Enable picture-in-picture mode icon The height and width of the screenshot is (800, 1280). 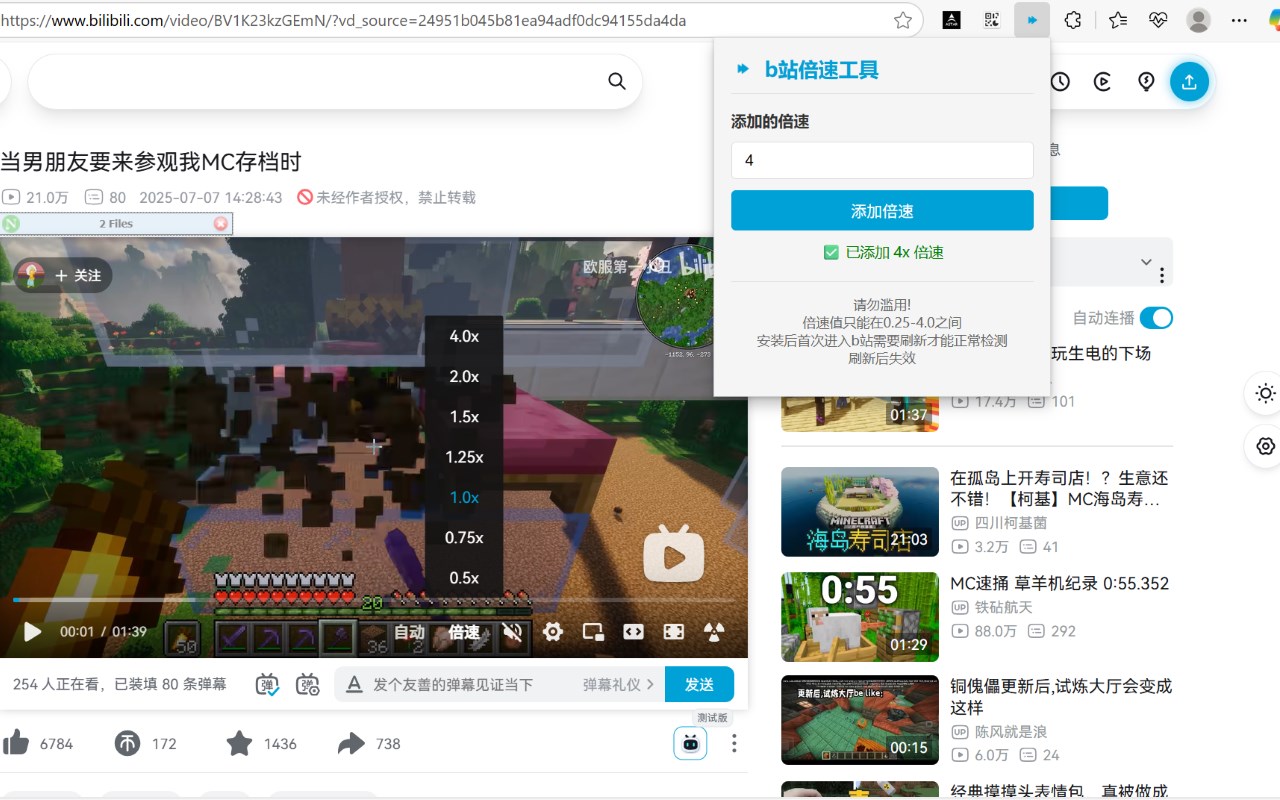[x=593, y=632]
